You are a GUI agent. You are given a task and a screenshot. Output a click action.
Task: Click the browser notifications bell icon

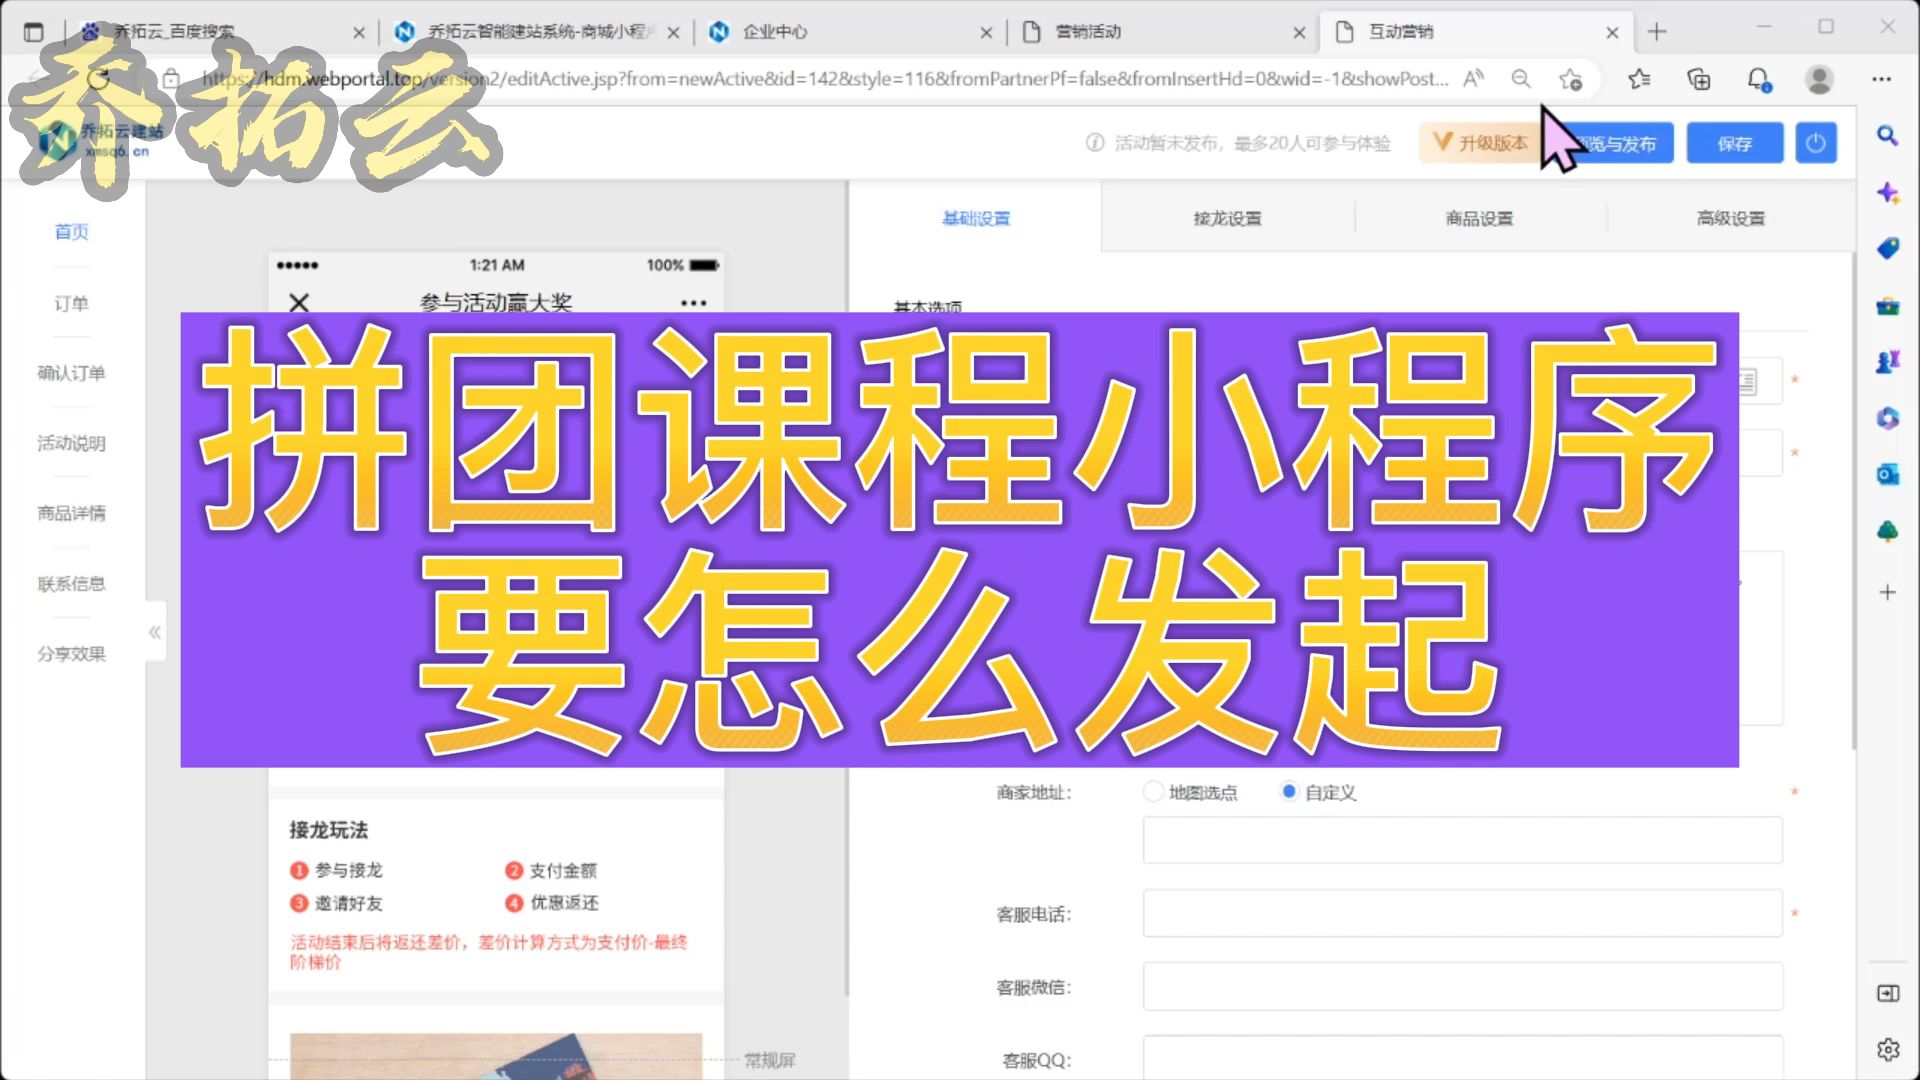(x=1757, y=79)
